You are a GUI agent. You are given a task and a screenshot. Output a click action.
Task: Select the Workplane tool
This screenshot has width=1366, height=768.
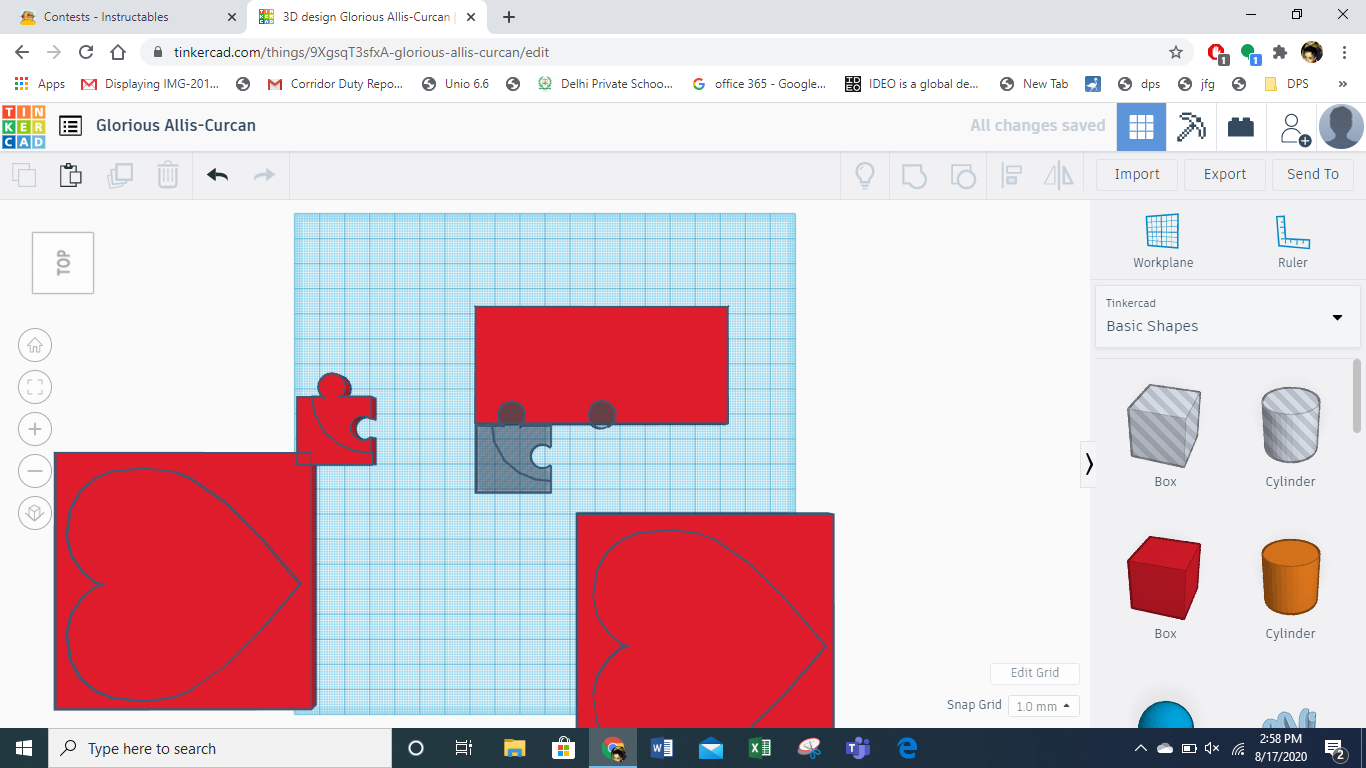pos(1163,241)
